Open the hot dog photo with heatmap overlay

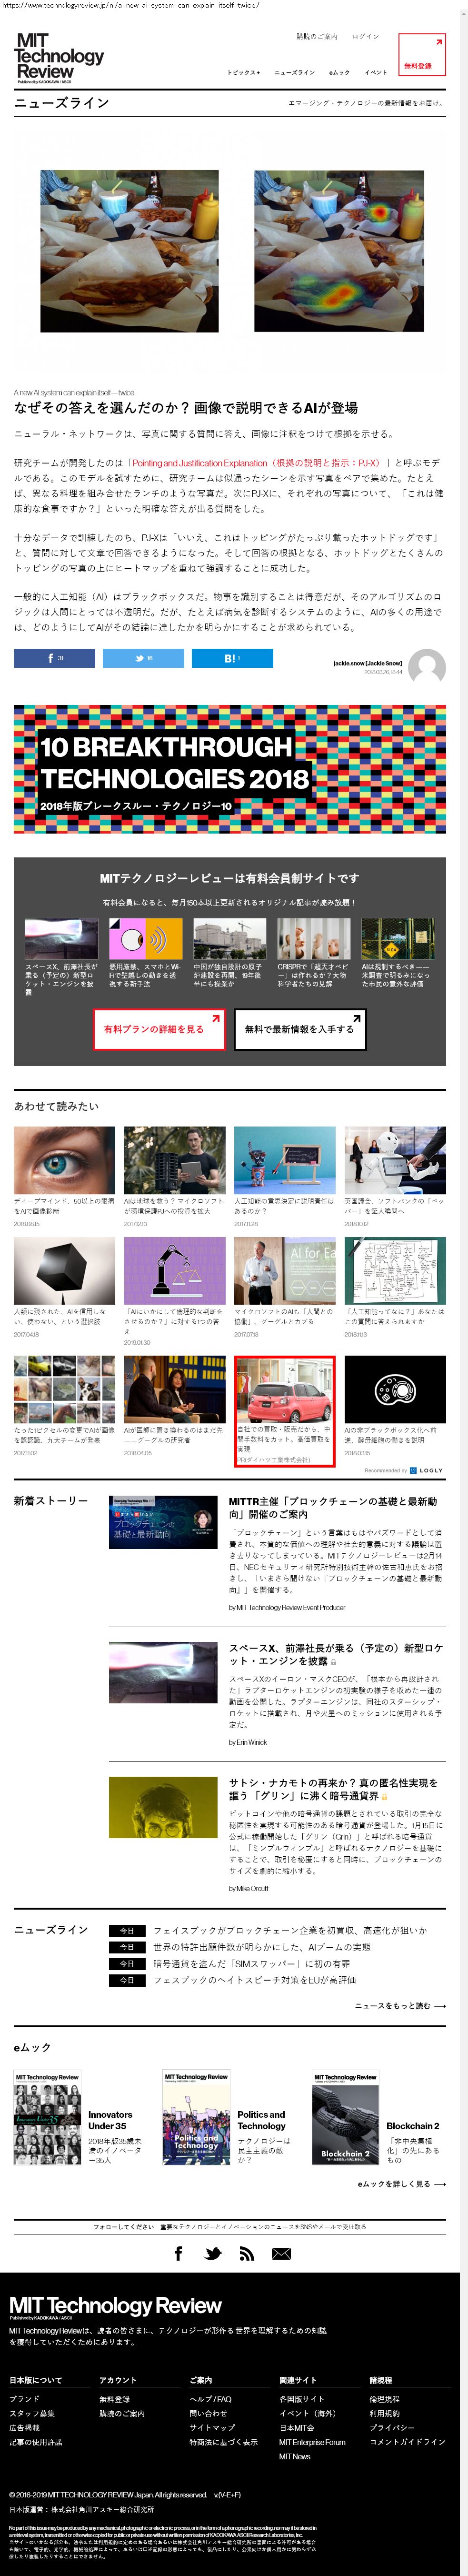(x=339, y=251)
